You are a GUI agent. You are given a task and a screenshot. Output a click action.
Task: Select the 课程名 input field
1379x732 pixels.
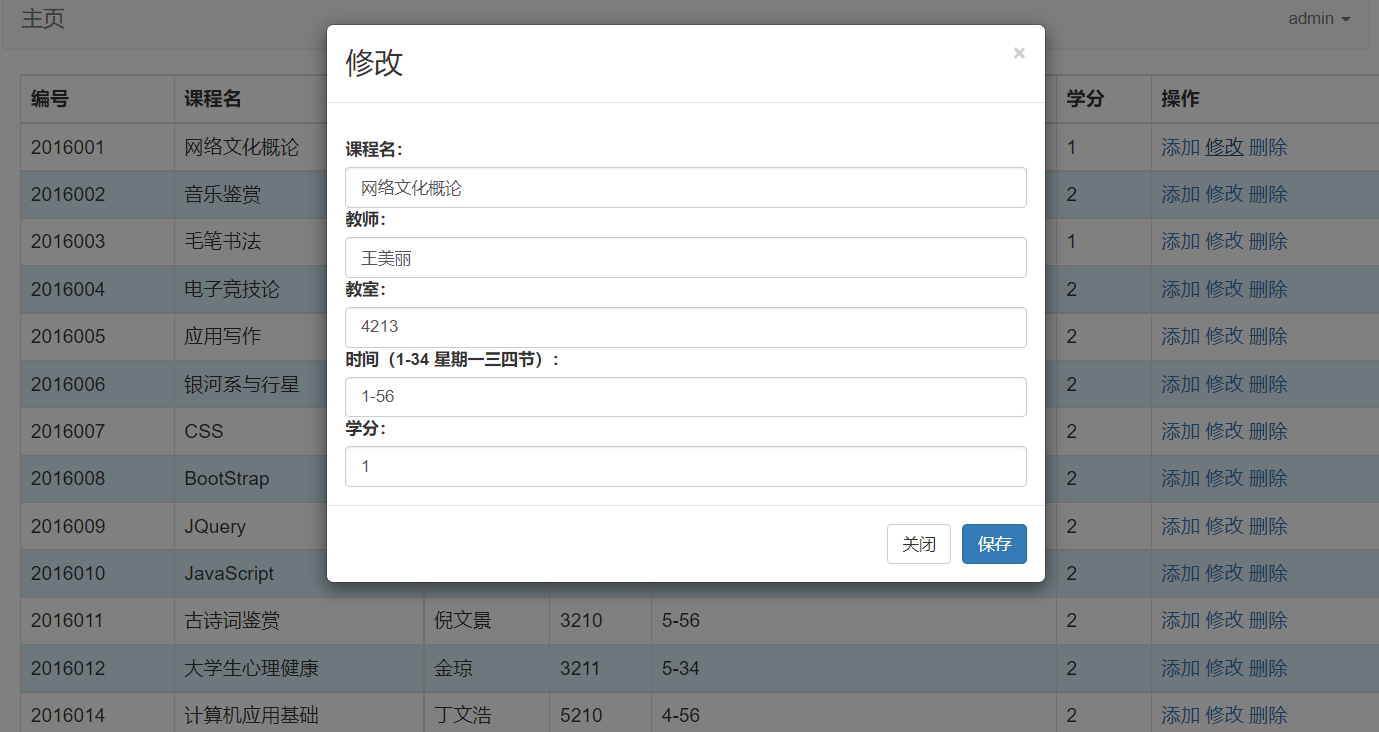click(686, 187)
